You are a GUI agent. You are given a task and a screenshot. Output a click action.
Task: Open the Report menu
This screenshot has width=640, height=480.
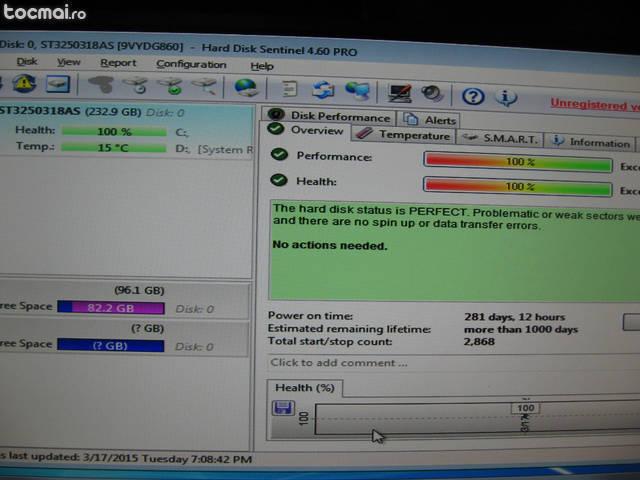(x=118, y=63)
